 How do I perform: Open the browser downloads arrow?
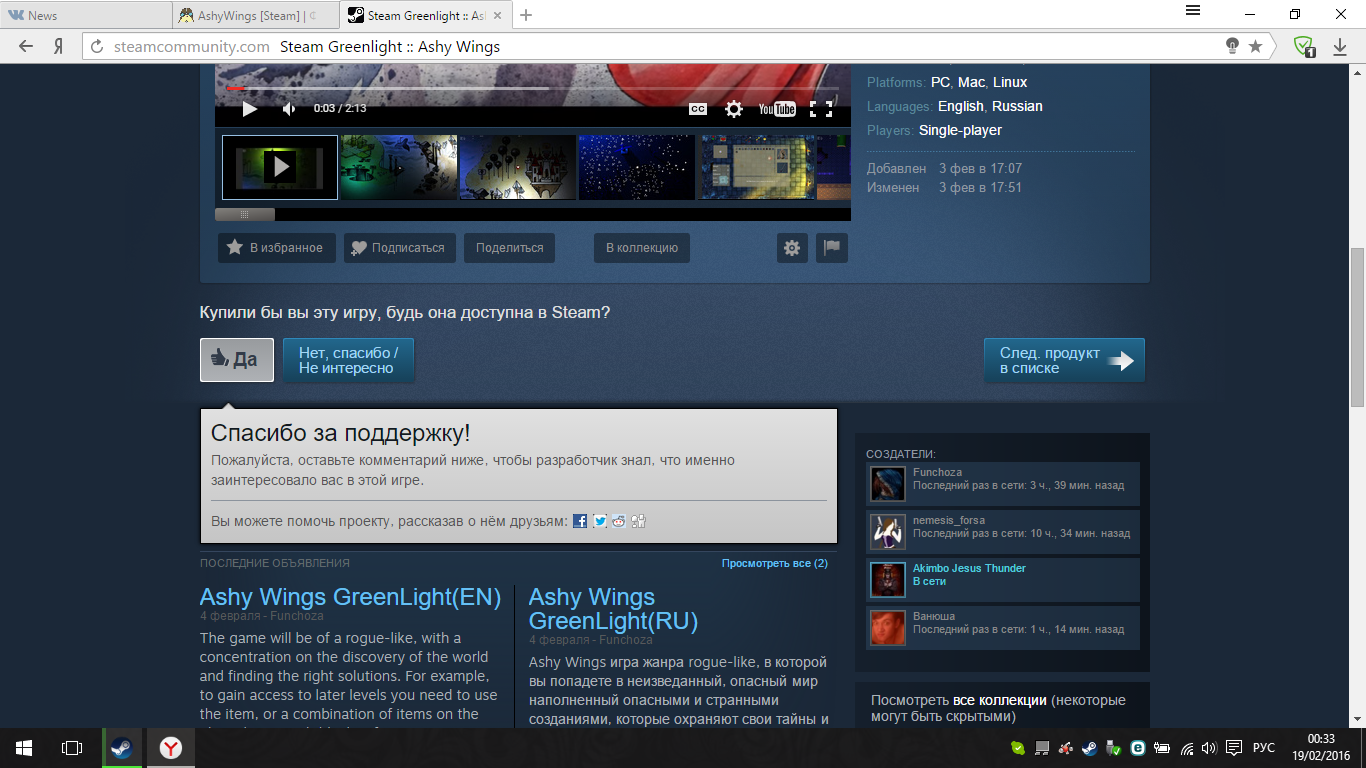click(1340, 46)
